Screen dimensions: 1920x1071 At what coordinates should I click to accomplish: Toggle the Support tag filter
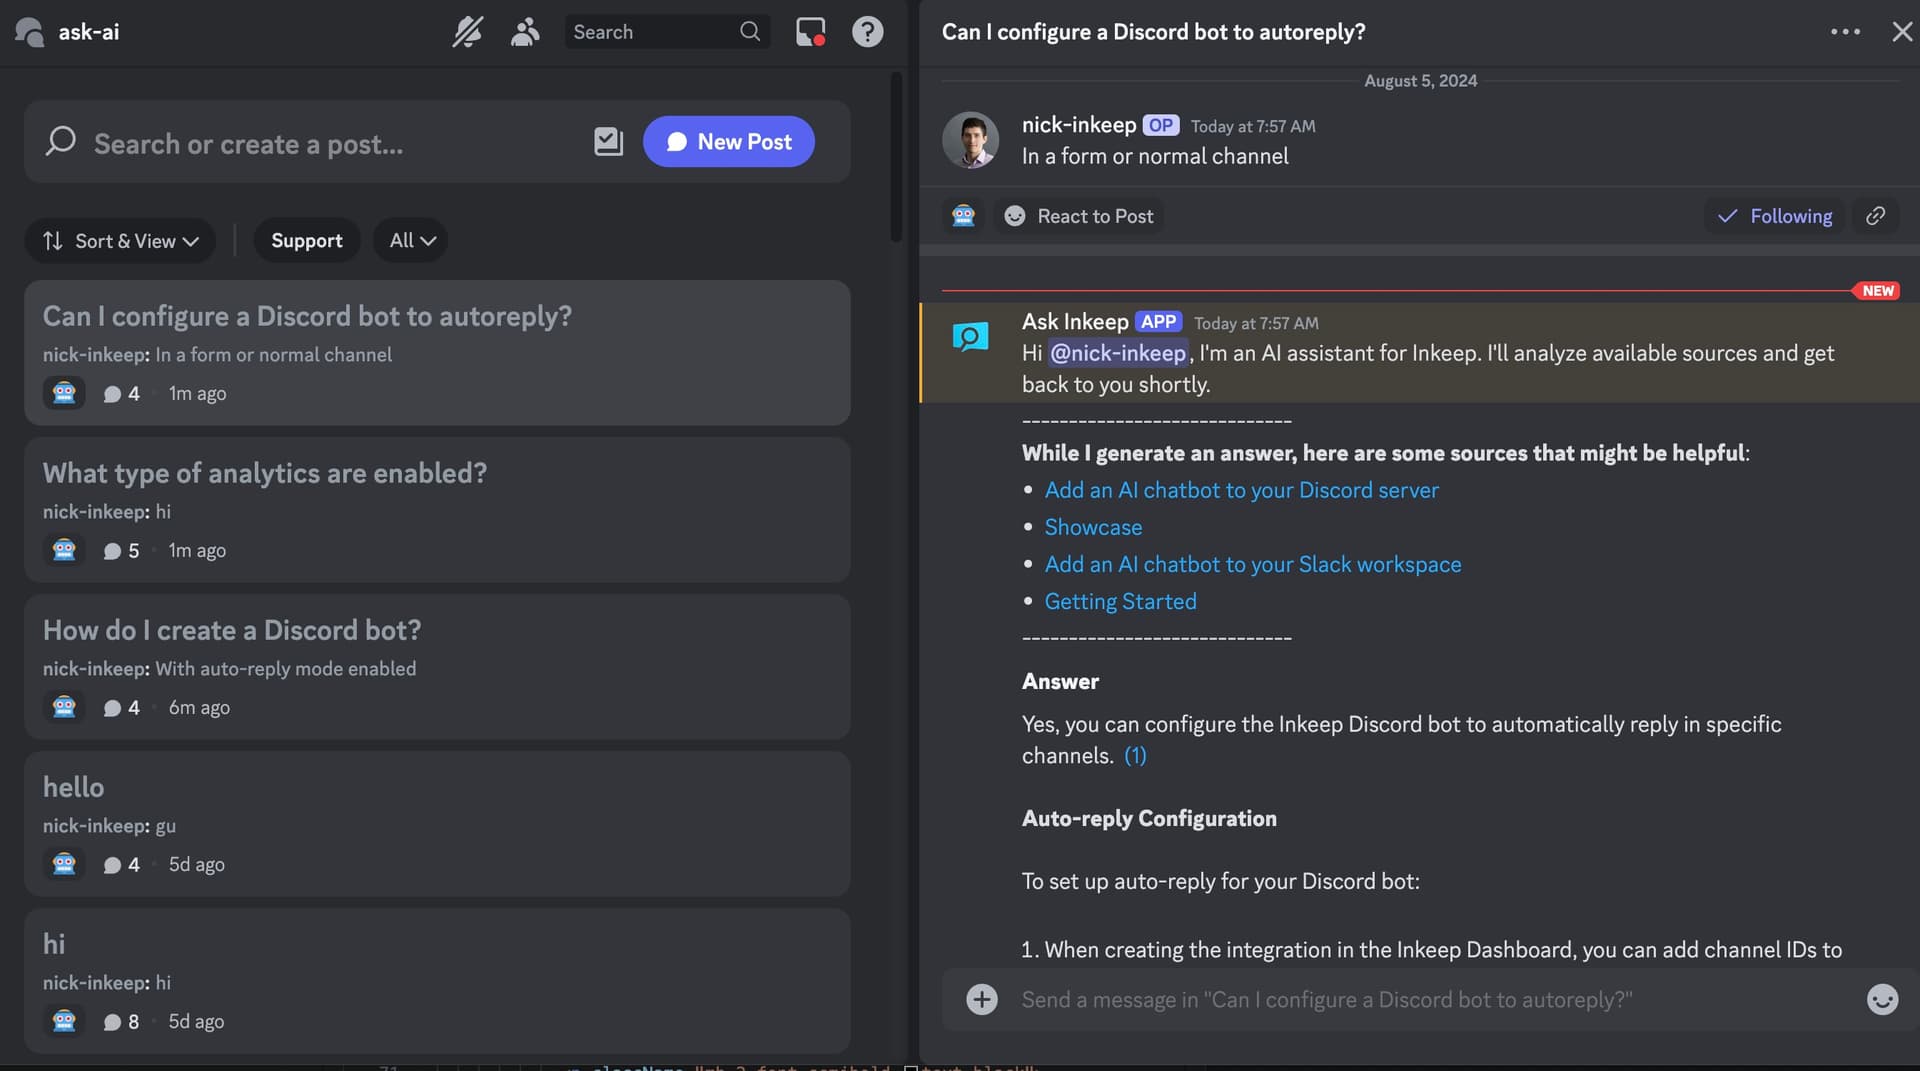click(x=306, y=241)
